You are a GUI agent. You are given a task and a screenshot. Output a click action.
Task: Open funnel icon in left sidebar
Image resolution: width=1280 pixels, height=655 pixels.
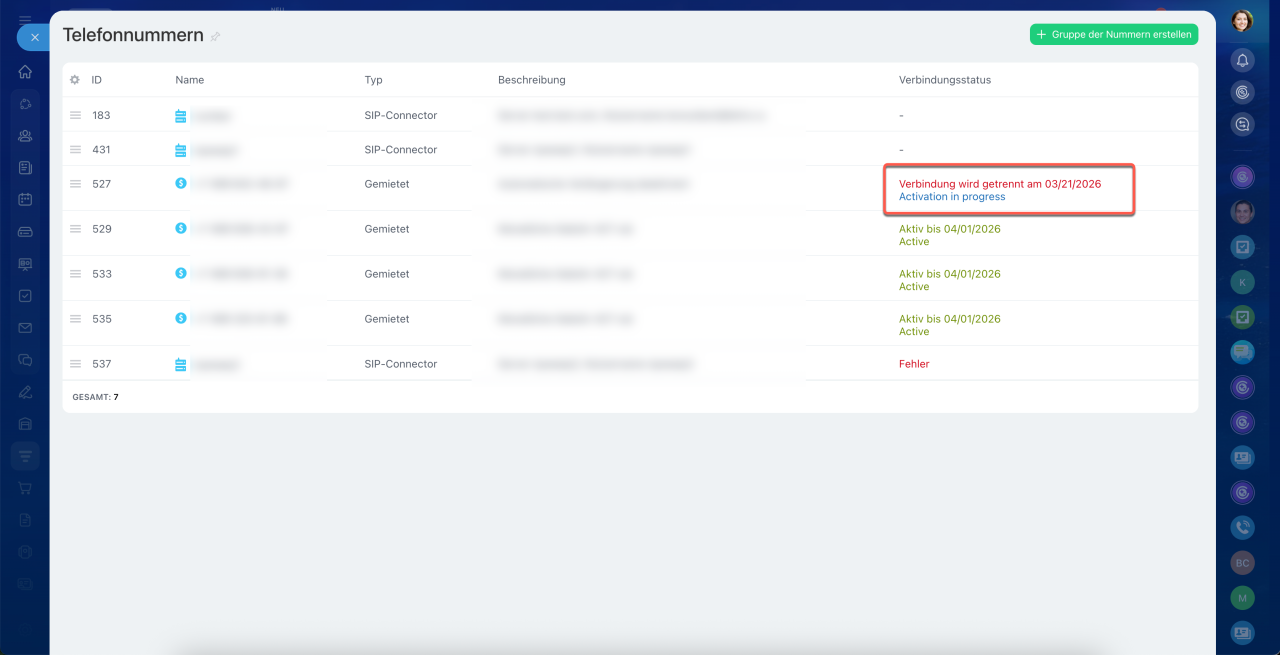coord(25,456)
